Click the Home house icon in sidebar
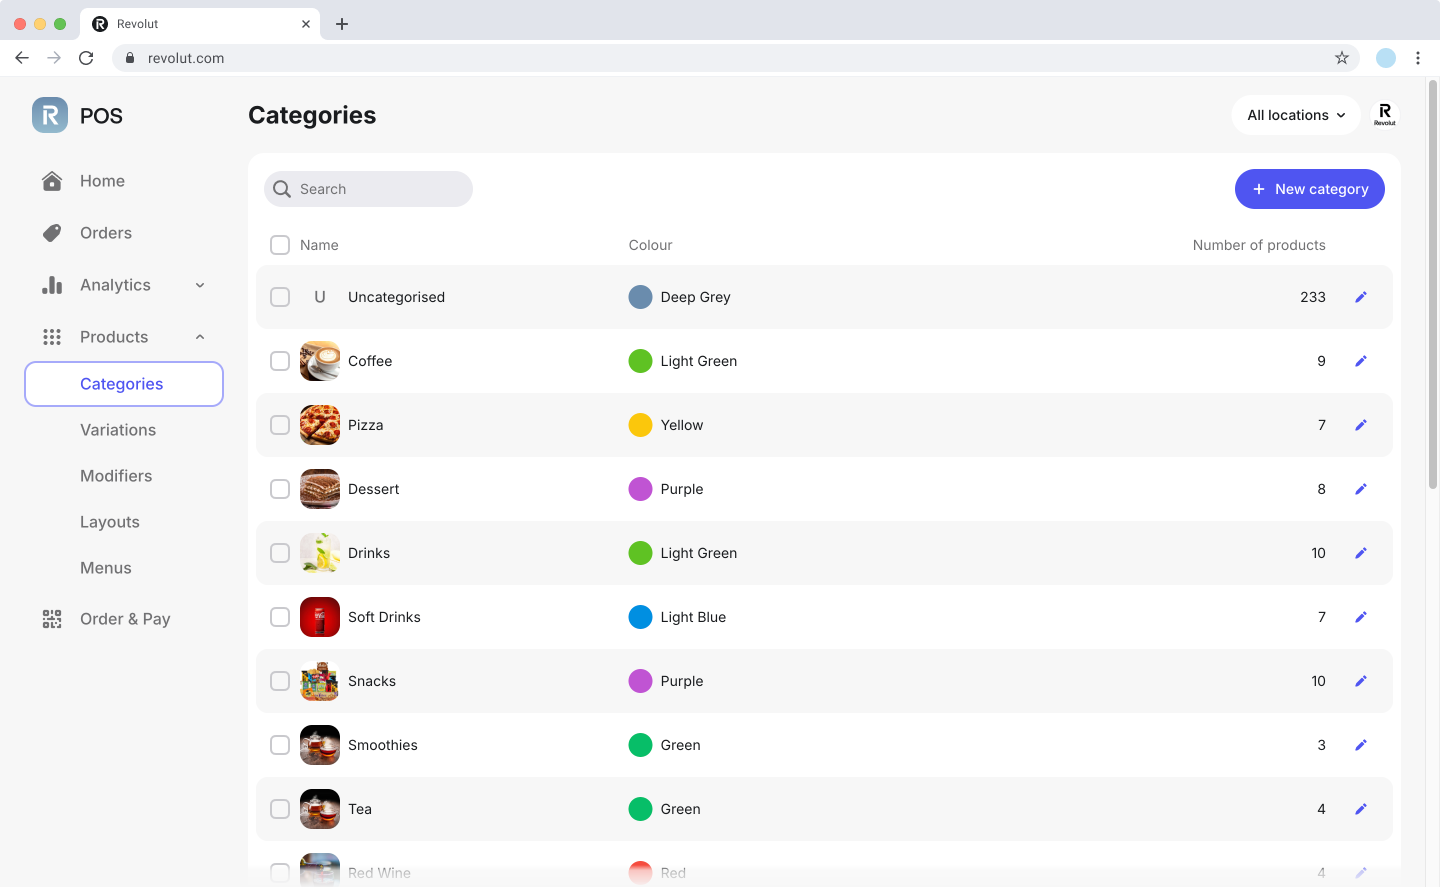 52,181
